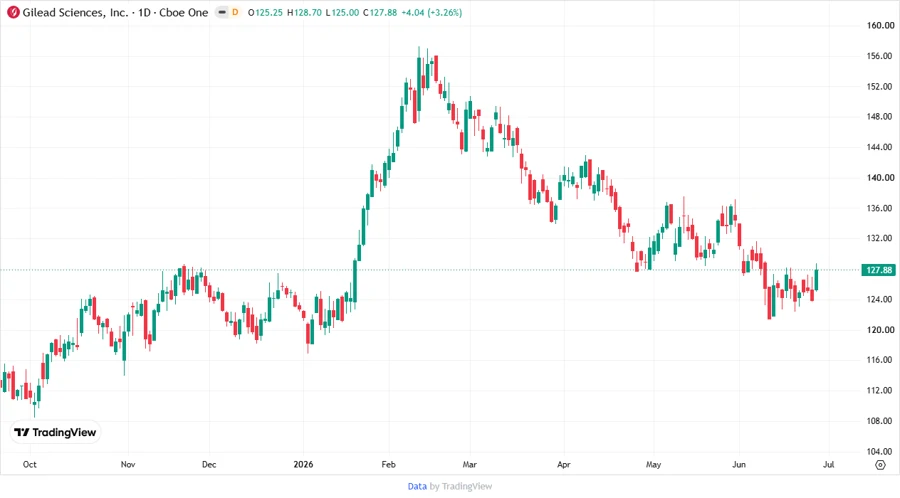Select the open value 125.25

(269, 12)
